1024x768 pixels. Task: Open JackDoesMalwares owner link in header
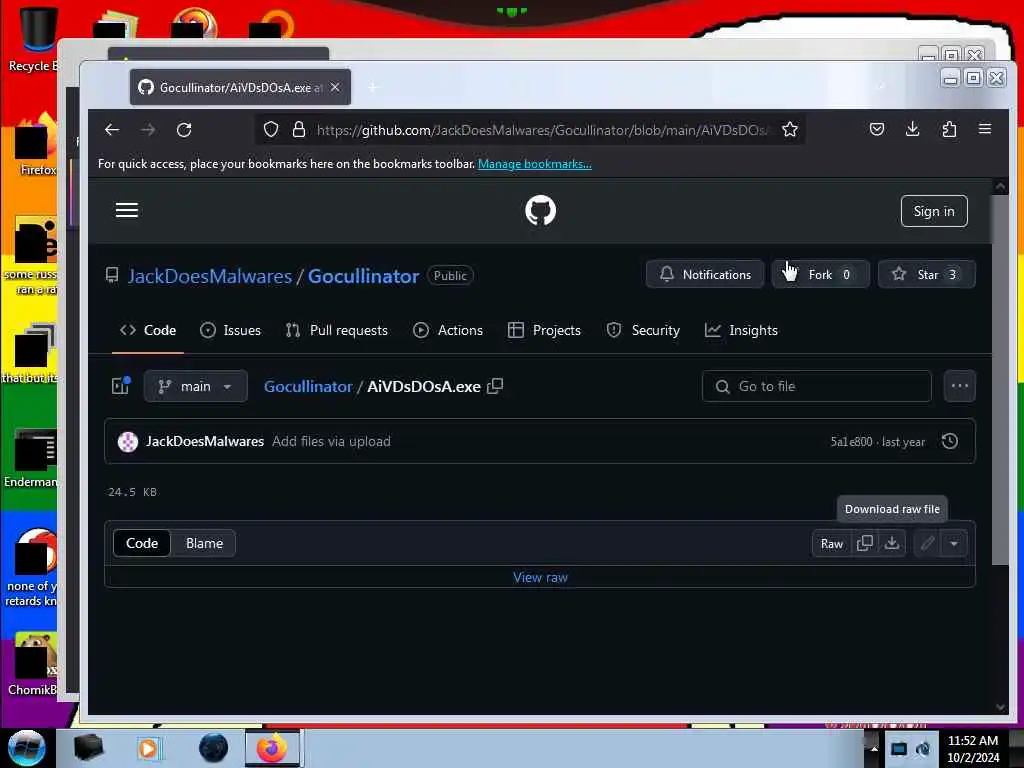point(210,276)
